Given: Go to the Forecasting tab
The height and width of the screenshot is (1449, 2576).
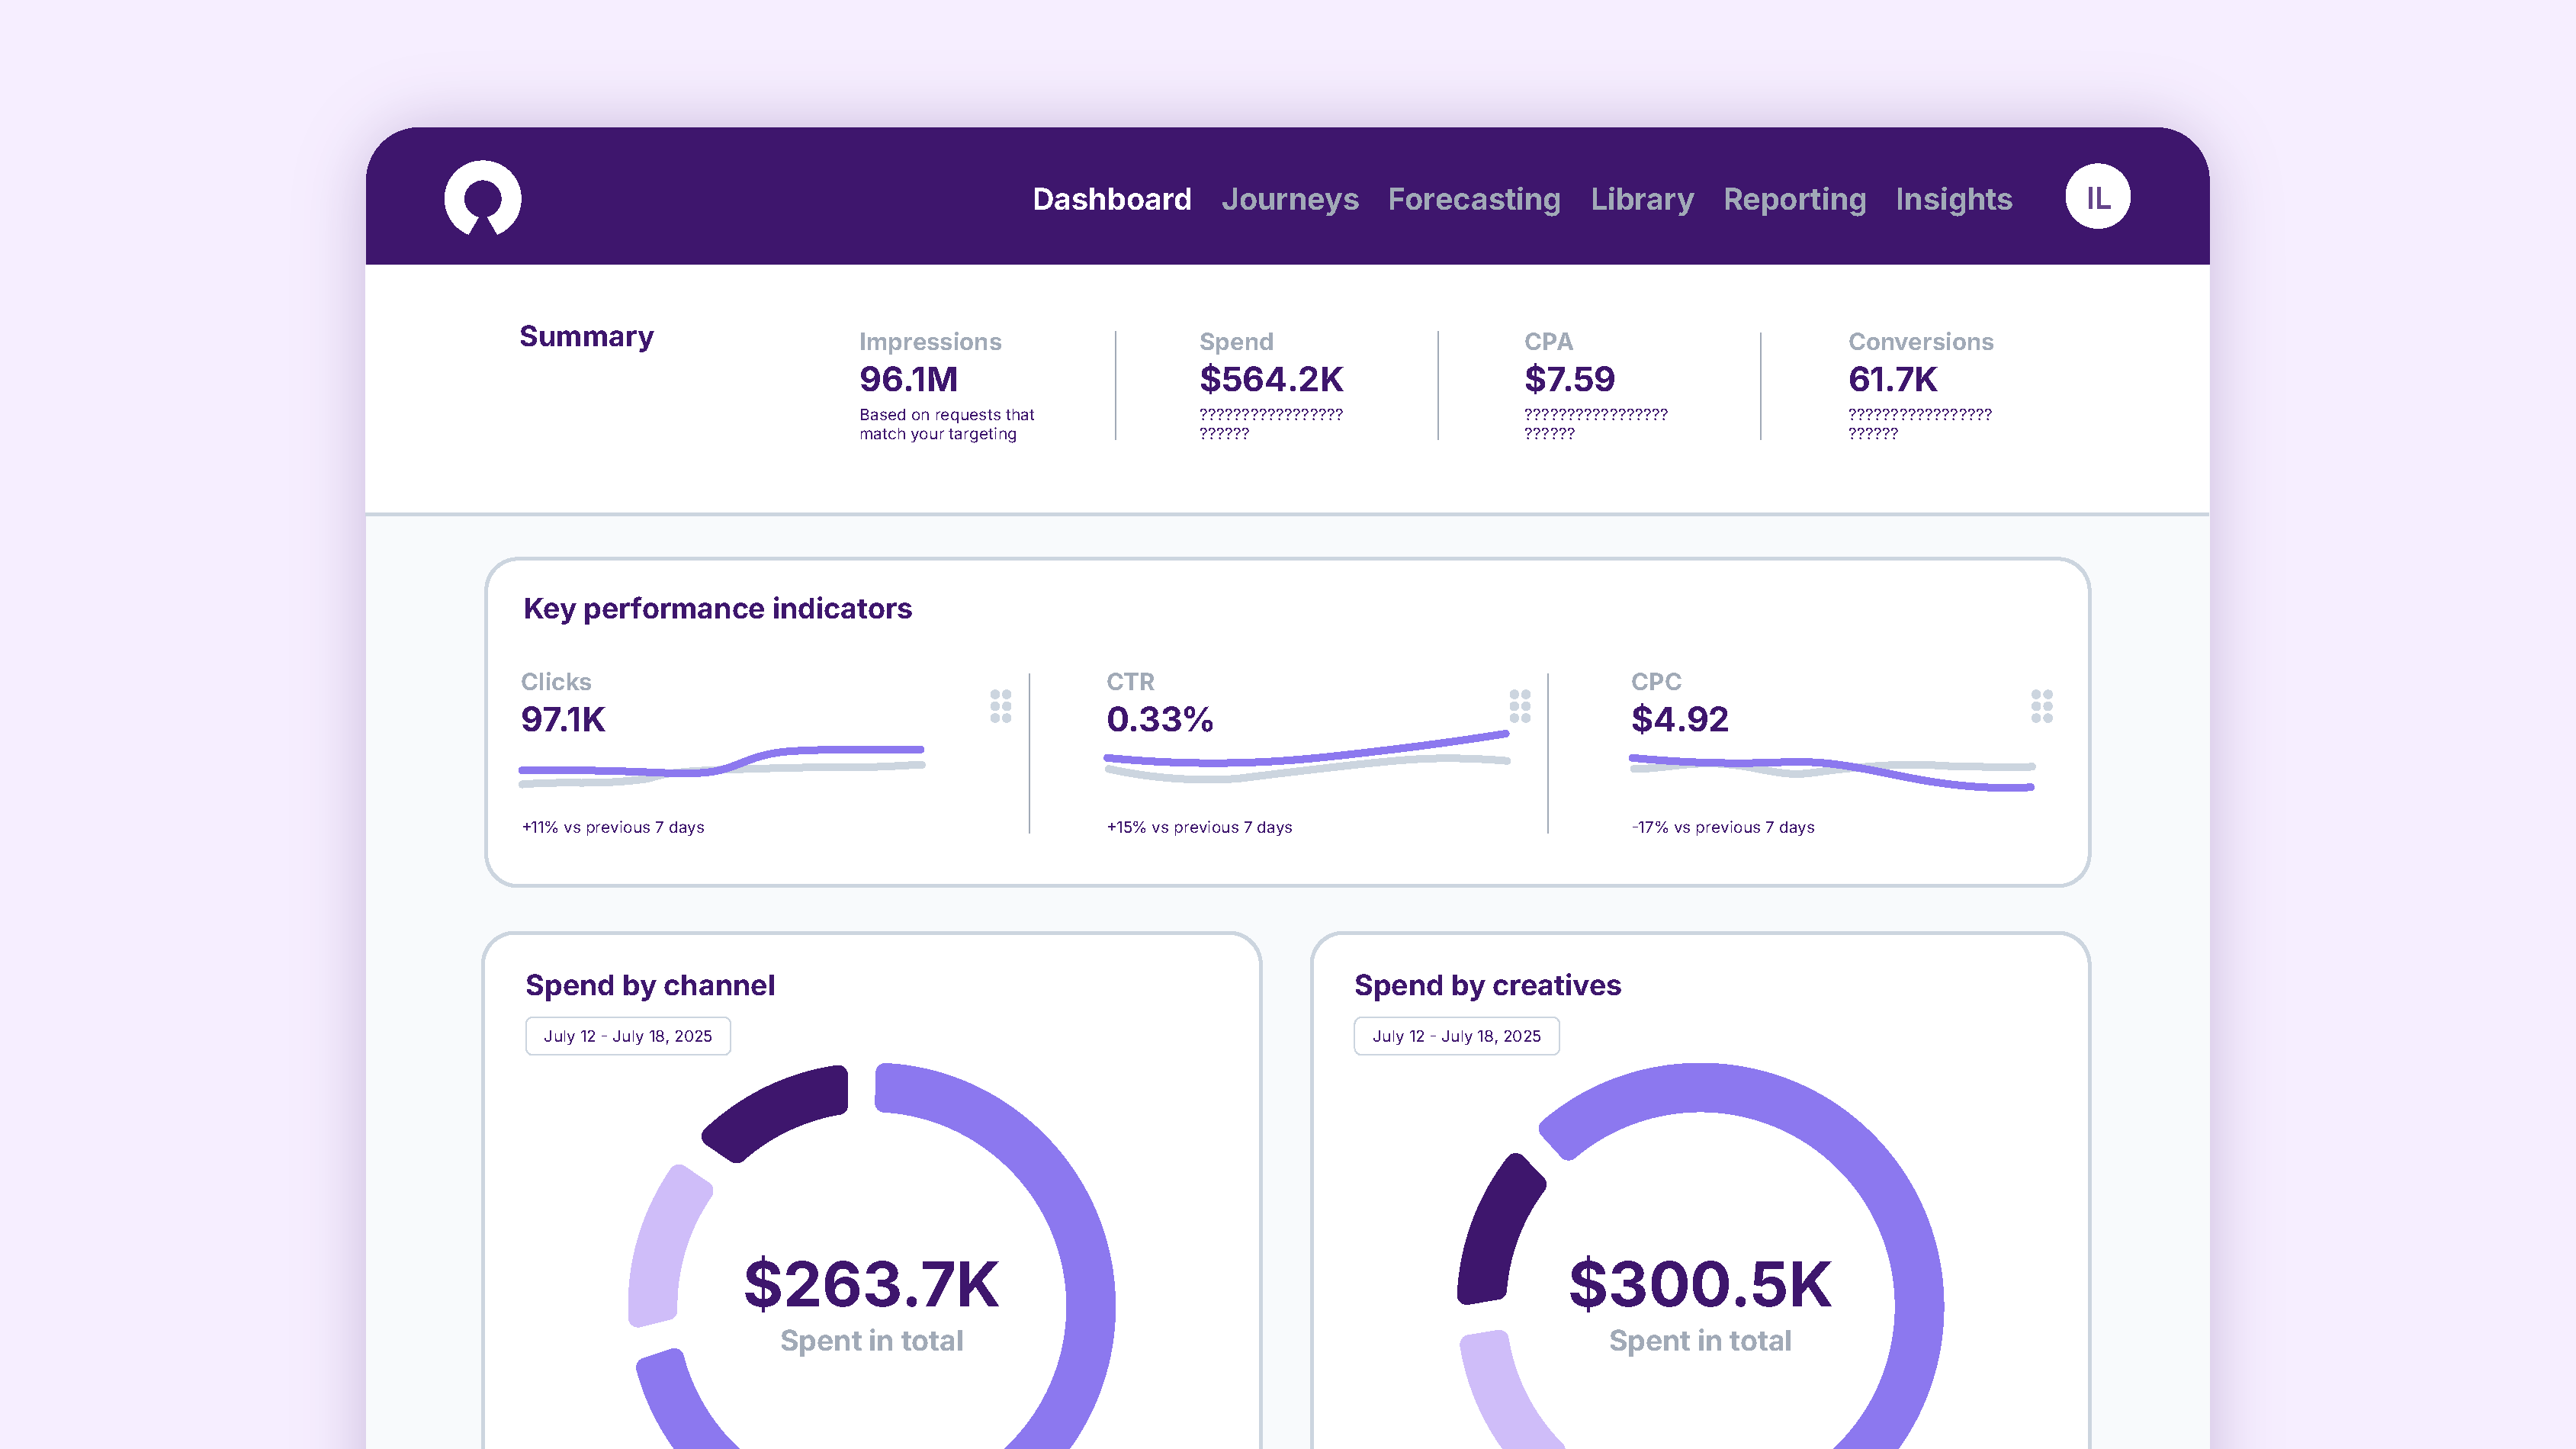Looking at the screenshot, I should click(1473, 199).
